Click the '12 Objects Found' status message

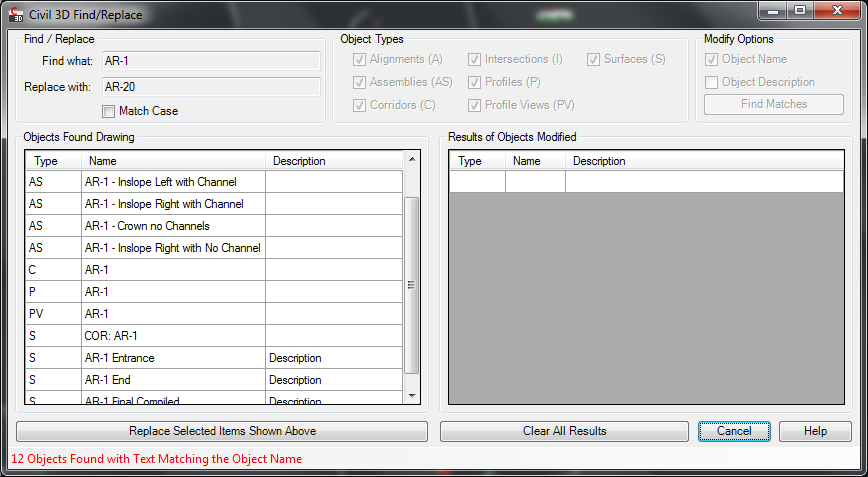click(x=157, y=459)
